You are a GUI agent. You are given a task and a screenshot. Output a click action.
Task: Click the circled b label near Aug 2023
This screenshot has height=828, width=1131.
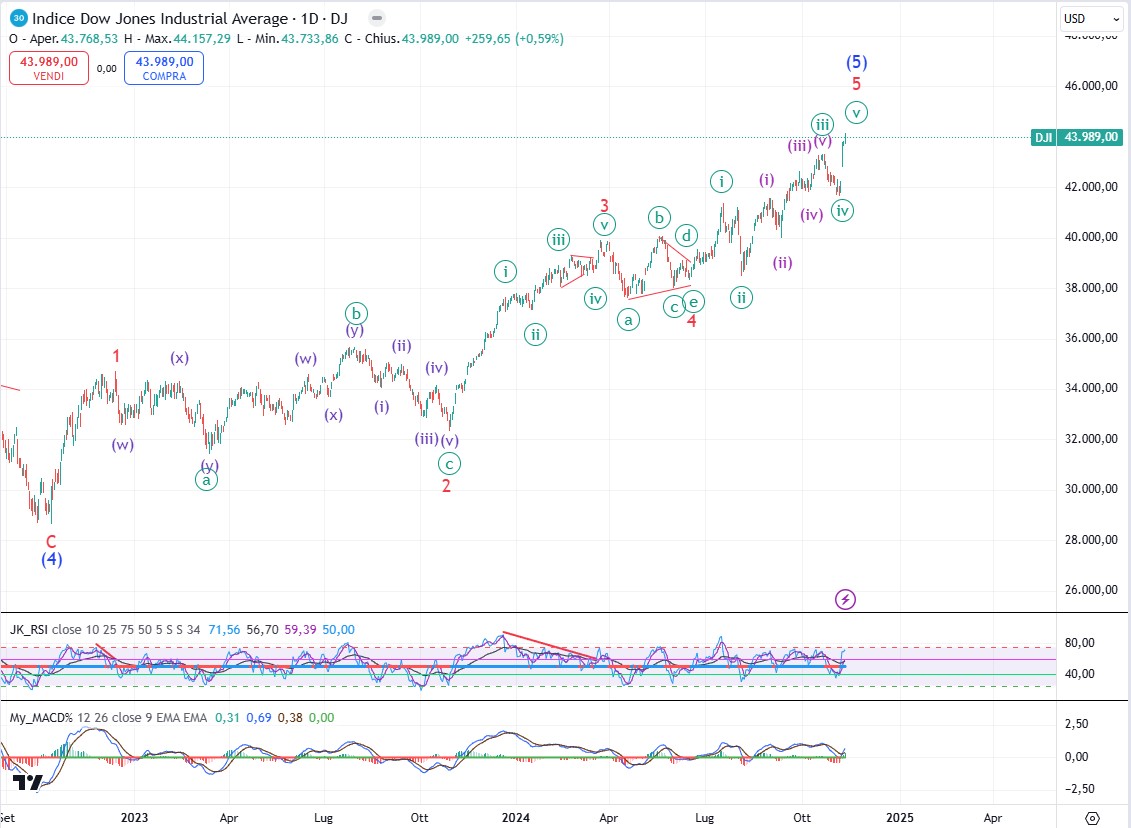pos(356,314)
